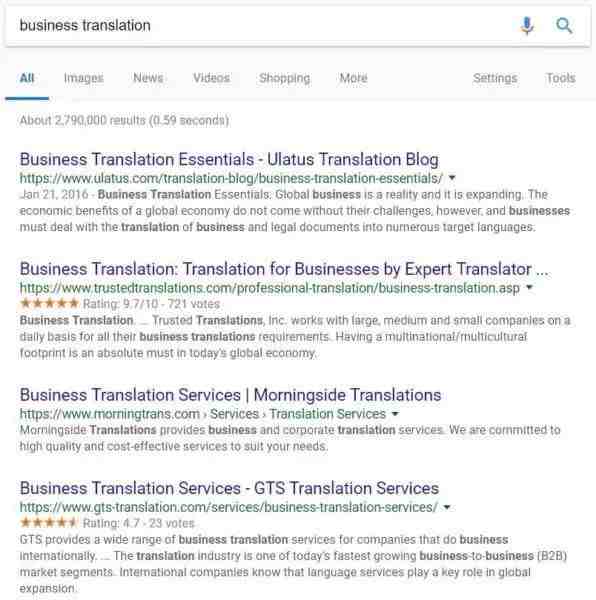Screen dimensions: 596x600
Task: Open the News tab
Action: click(148, 78)
